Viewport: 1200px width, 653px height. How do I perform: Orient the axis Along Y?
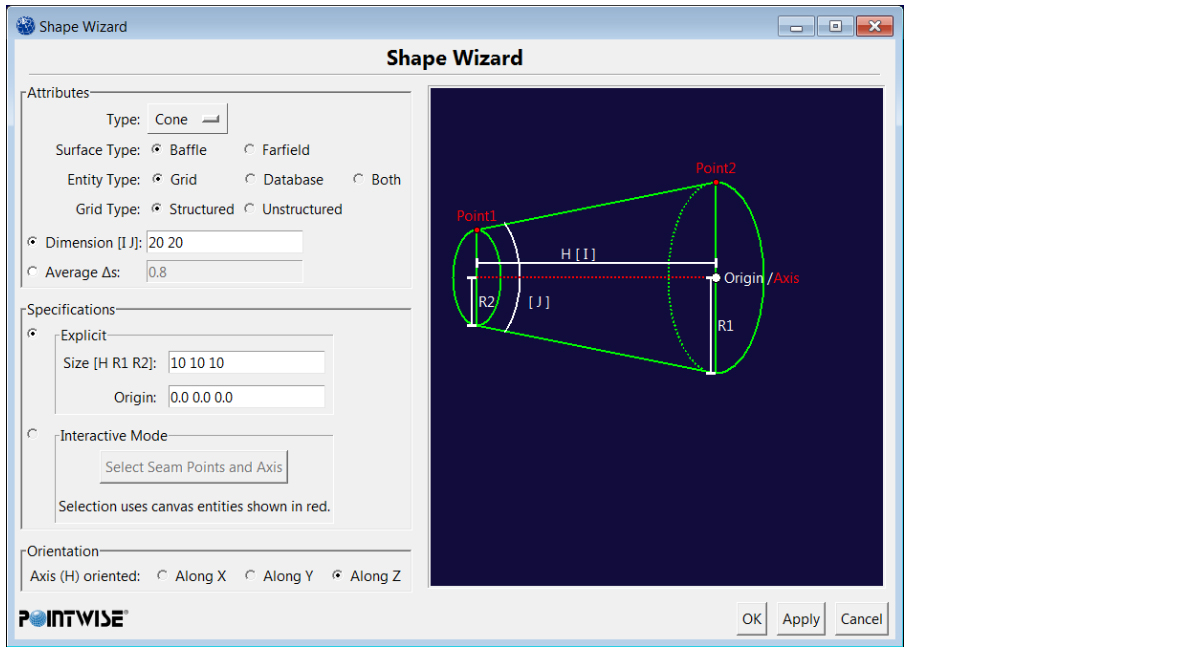pyautogui.click(x=250, y=576)
